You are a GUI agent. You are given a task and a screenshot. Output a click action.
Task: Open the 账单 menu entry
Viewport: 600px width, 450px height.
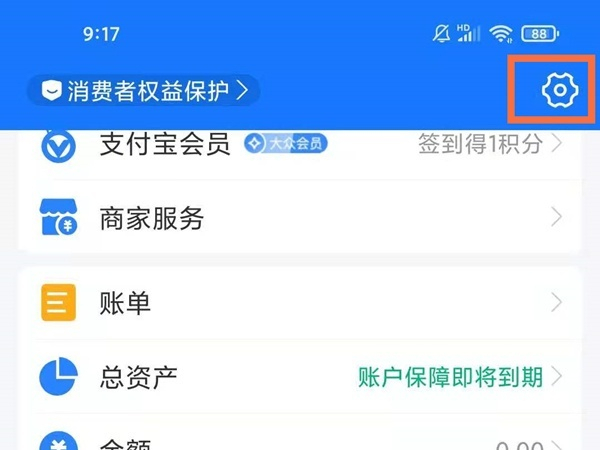[x=300, y=302]
